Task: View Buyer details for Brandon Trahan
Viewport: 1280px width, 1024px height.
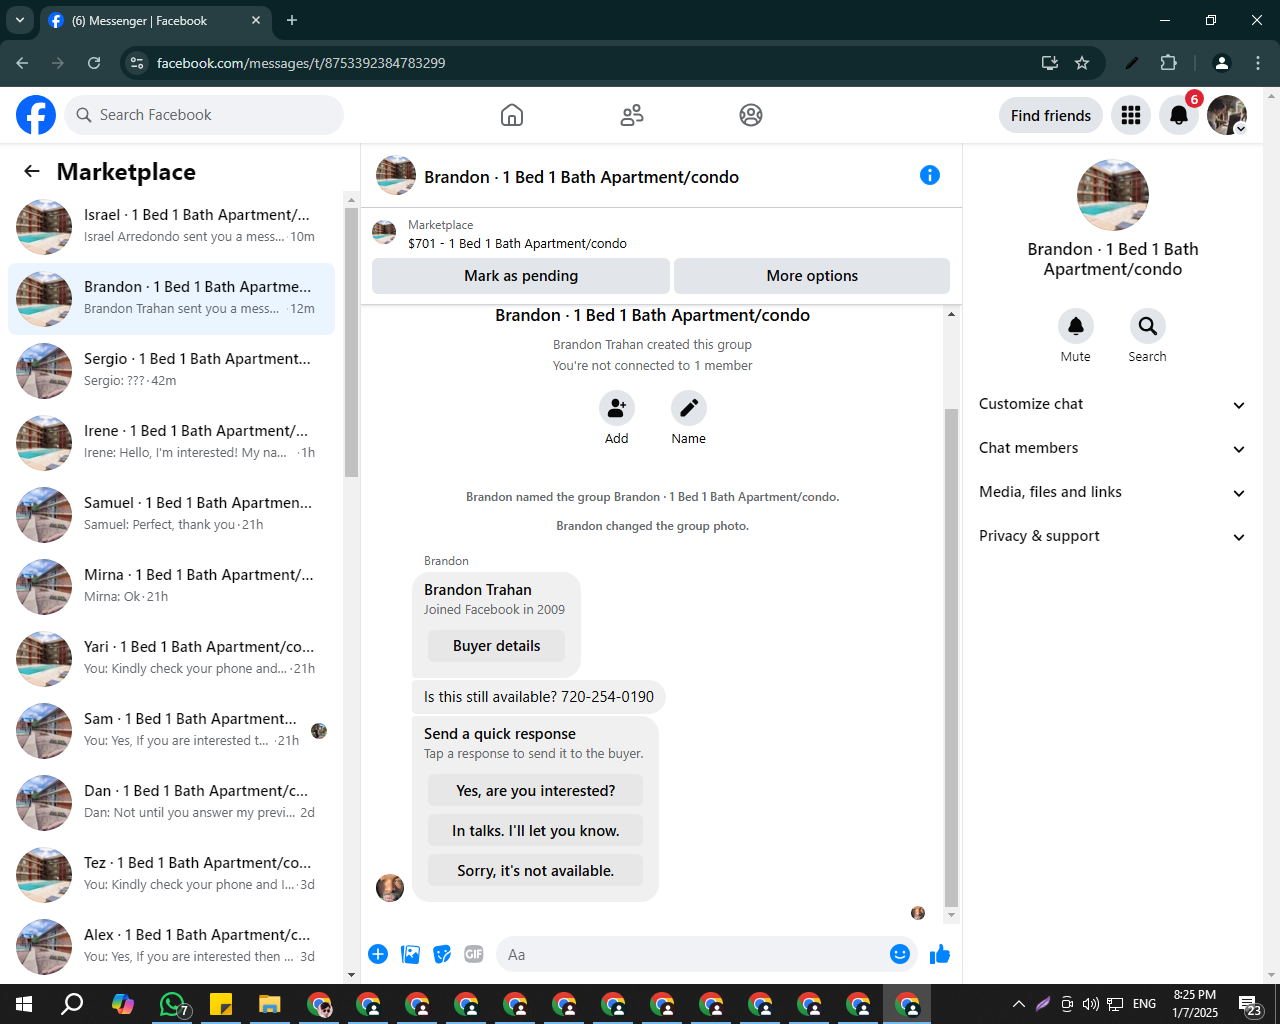Action: coord(496,646)
